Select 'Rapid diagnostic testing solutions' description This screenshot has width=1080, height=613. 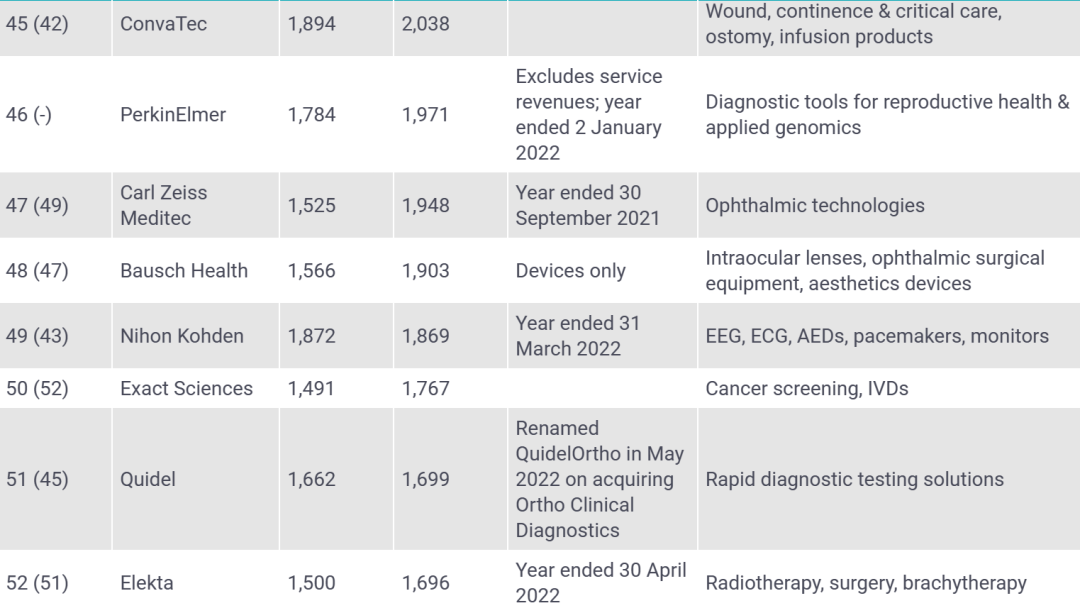pyautogui.click(x=855, y=479)
